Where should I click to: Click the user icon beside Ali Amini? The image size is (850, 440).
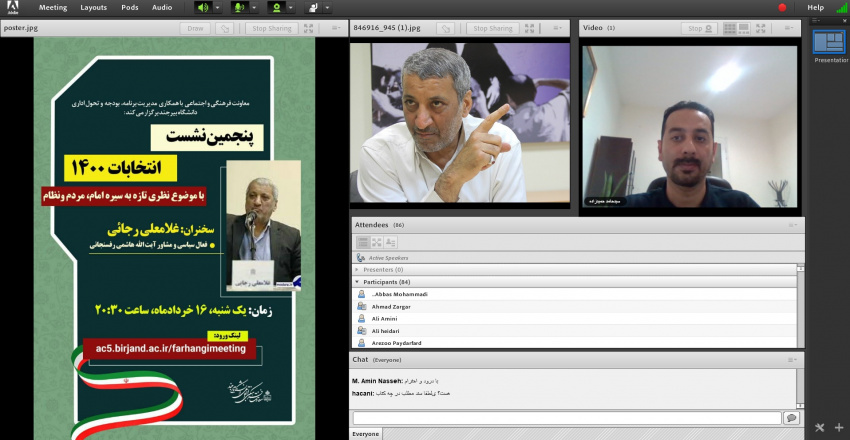[x=362, y=319]
